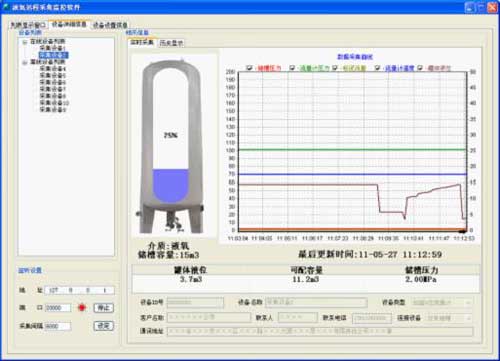Click the green horizontal line in the chart
This screenshot has height=361, width=500.
click(x=352, y=150)
